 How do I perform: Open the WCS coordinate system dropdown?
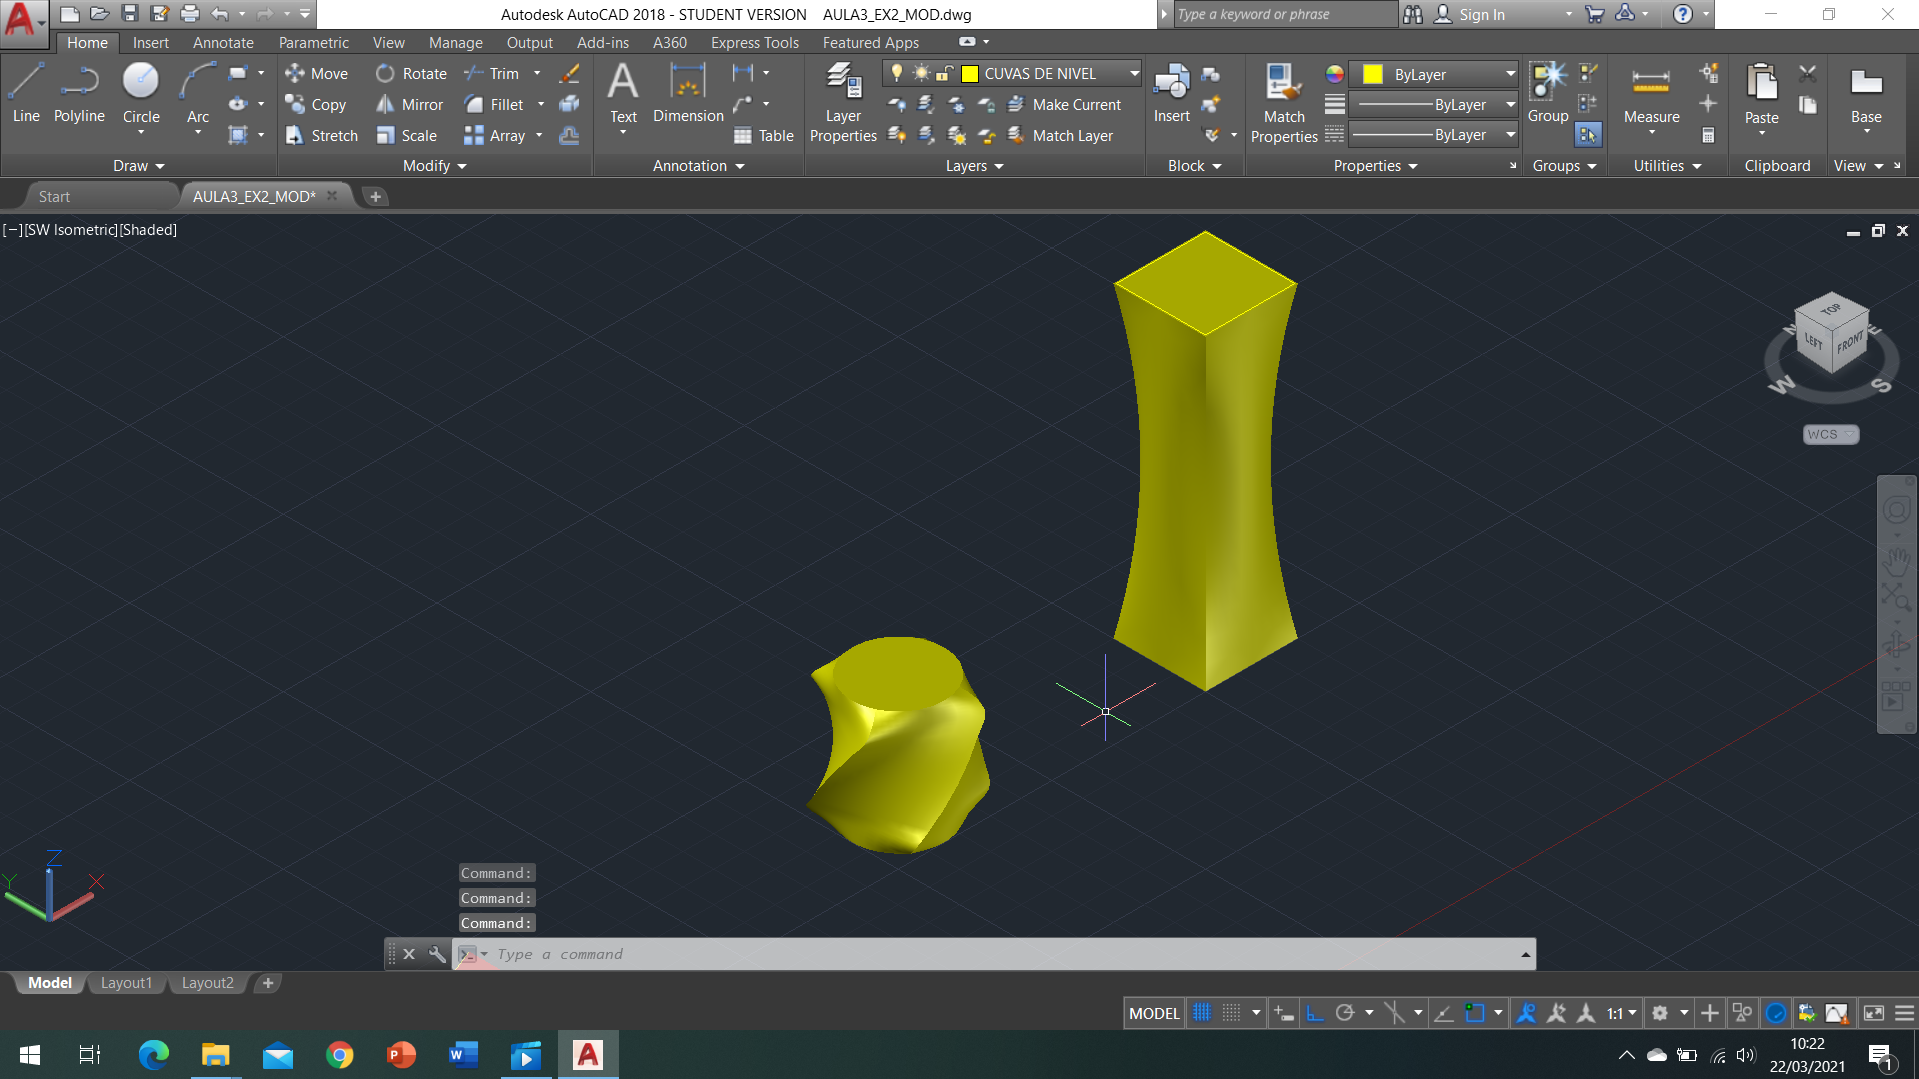1830,434
